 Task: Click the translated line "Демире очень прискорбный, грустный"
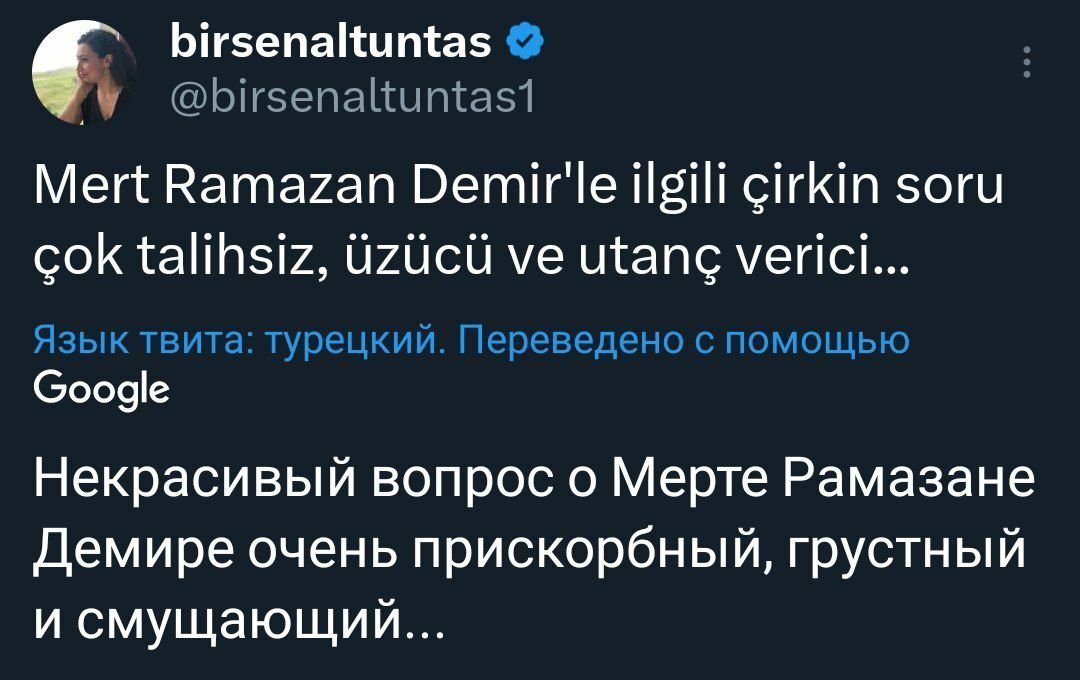[529, 551]
